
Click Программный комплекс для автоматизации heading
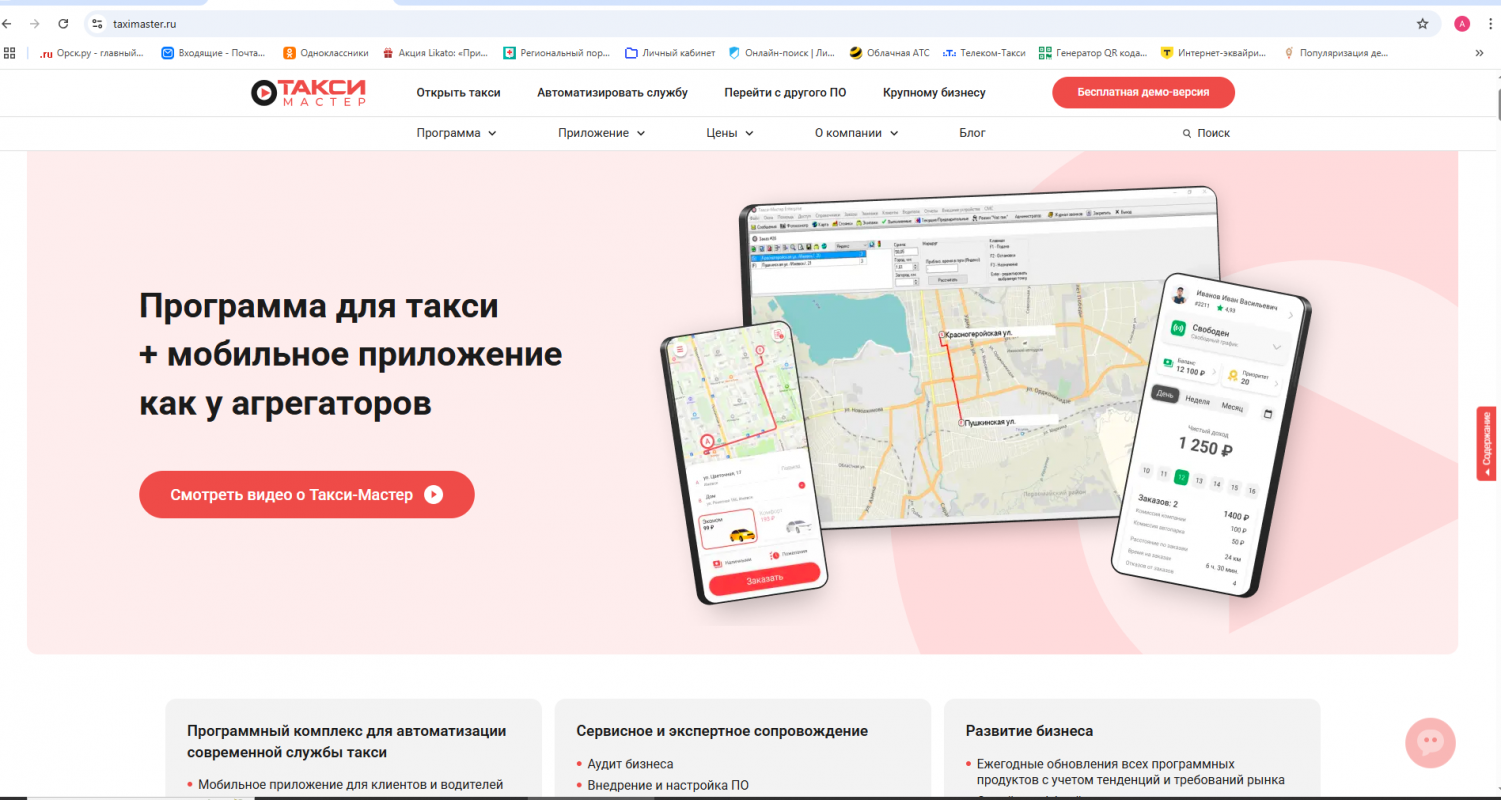coord(347,741)
